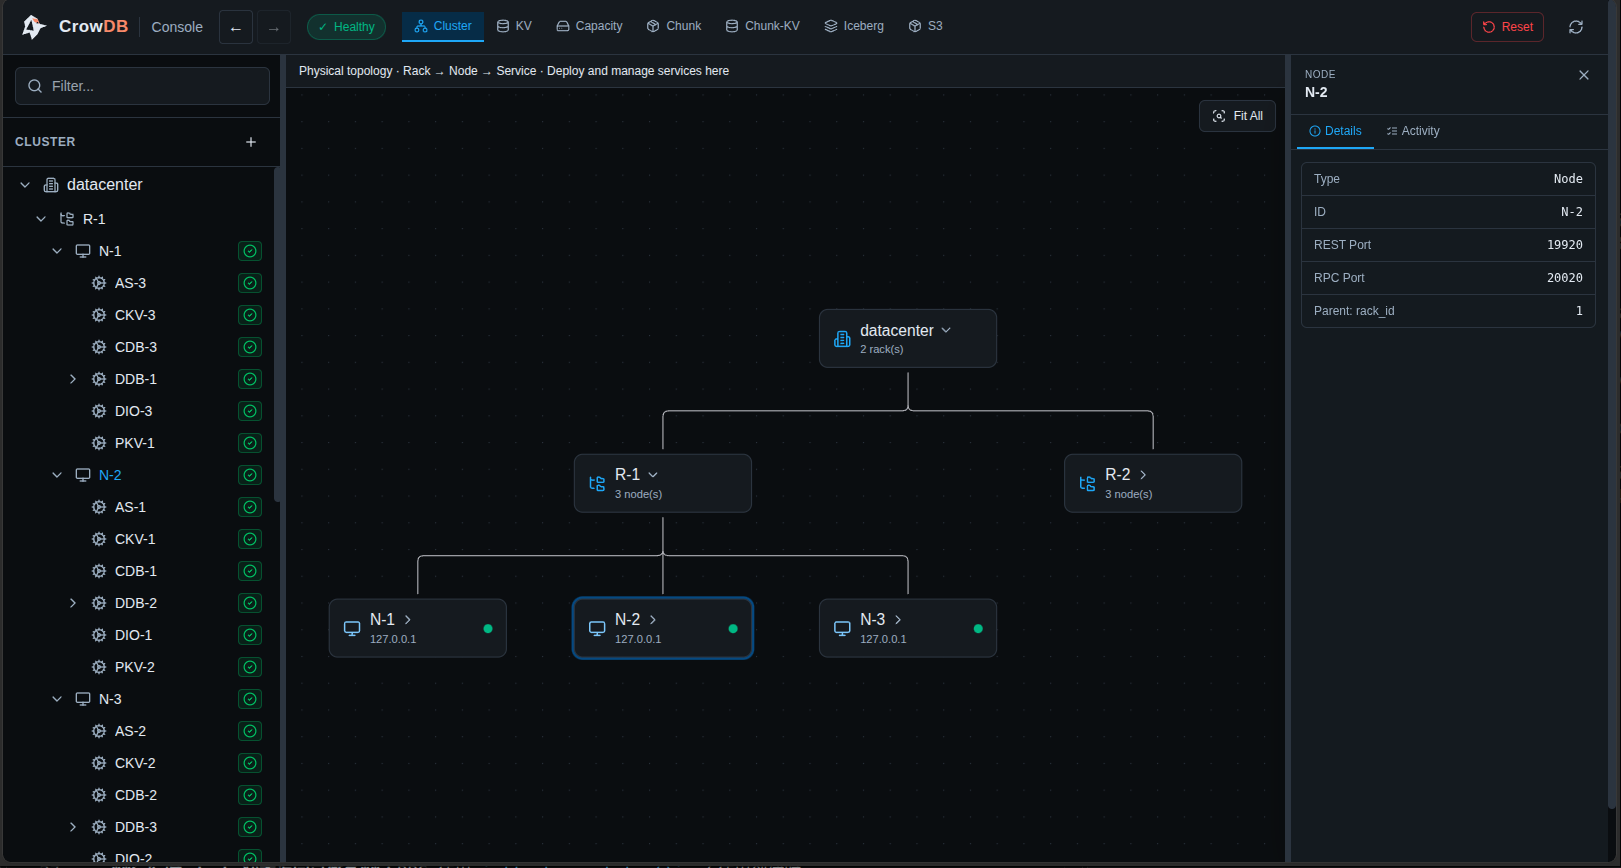Click N-1 health check status icon
The height and width of the screenshot is (868, 1621).
[x=250, y=251]
